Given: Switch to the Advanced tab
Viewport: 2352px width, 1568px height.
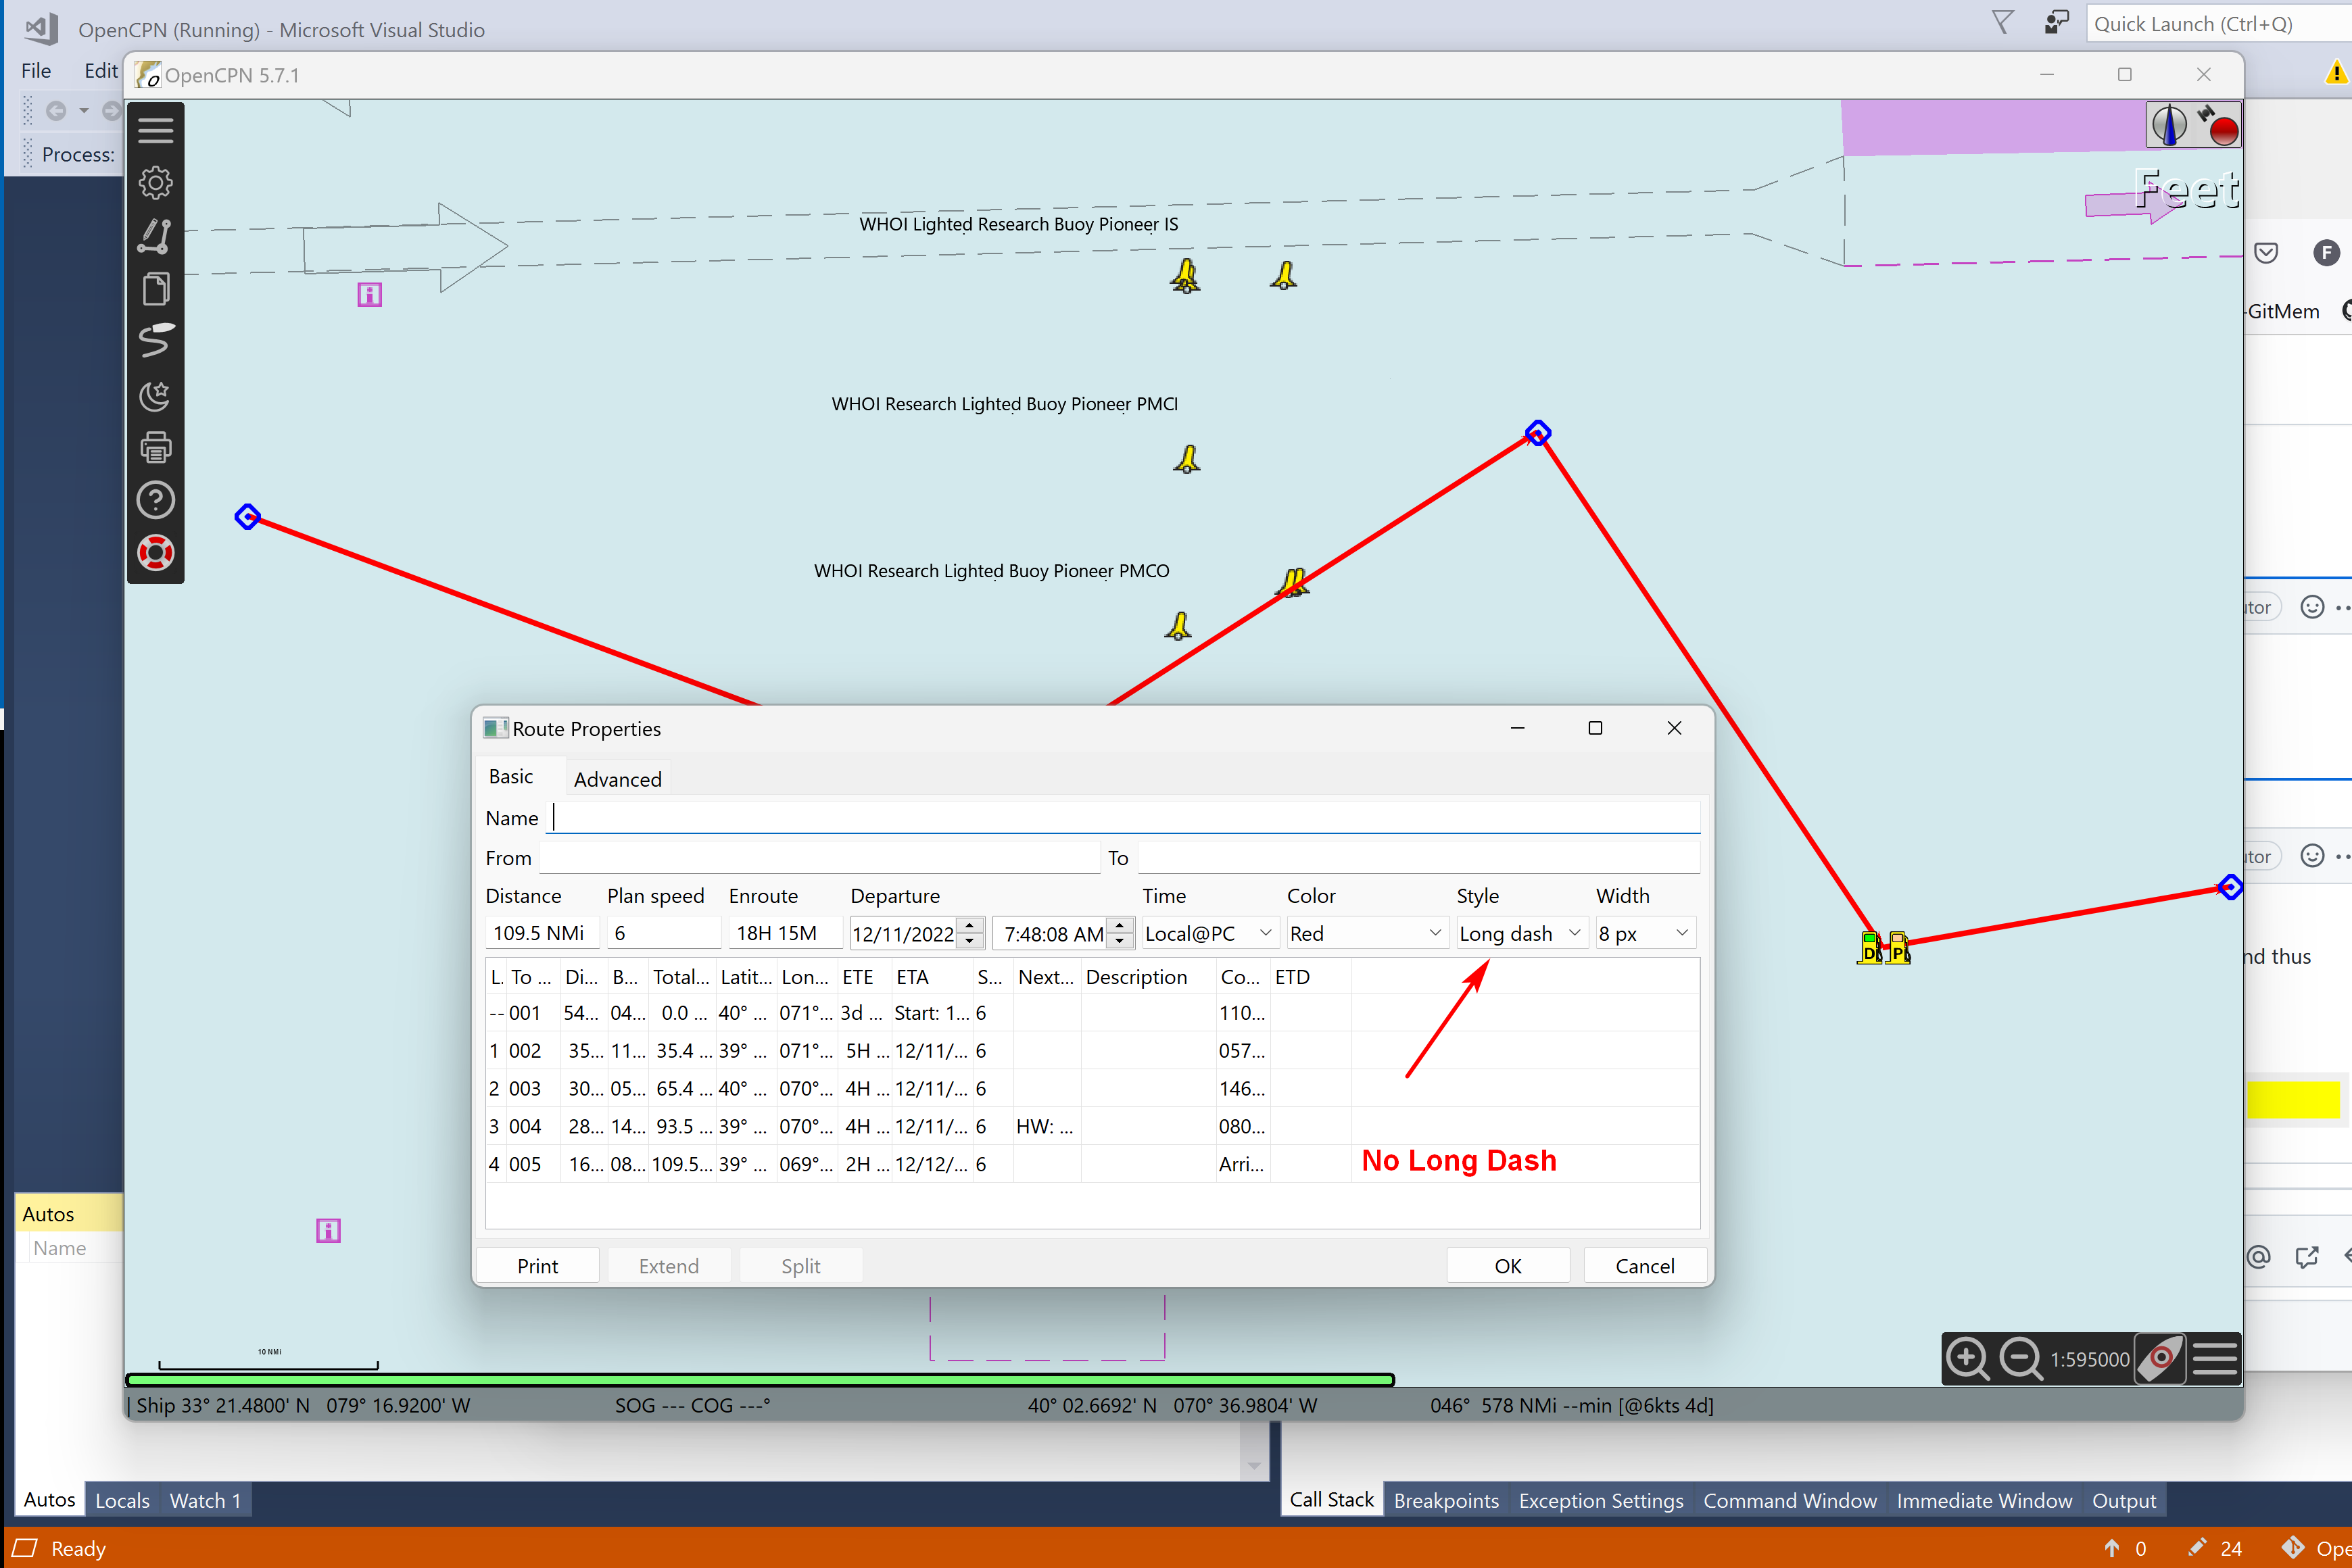Looking at the screenshot, I should [x=617, y=779].
